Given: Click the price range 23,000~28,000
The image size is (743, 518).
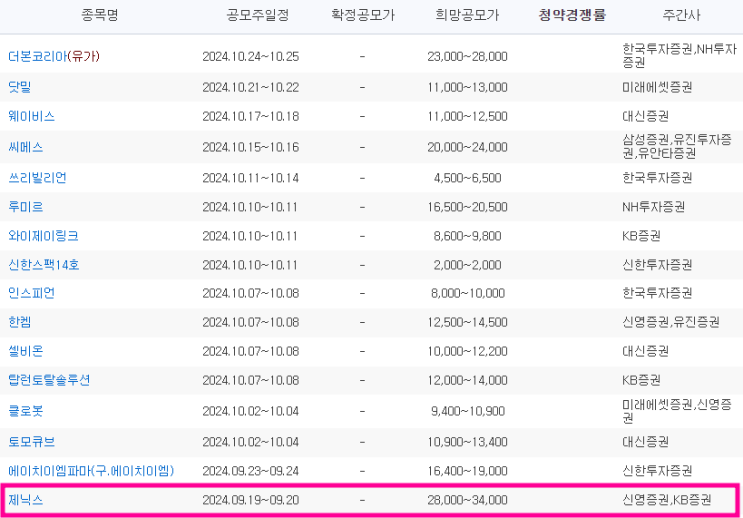Looking at the screenshot, I should (x=467, y=56).
